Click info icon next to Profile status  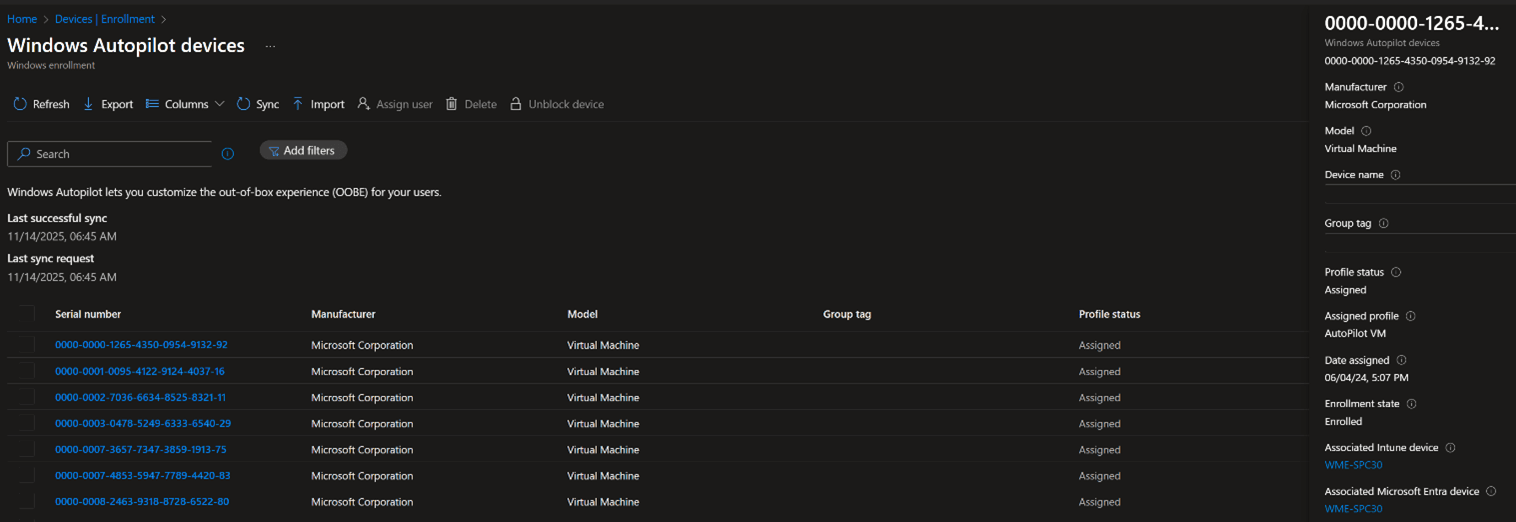(1396, 272)
